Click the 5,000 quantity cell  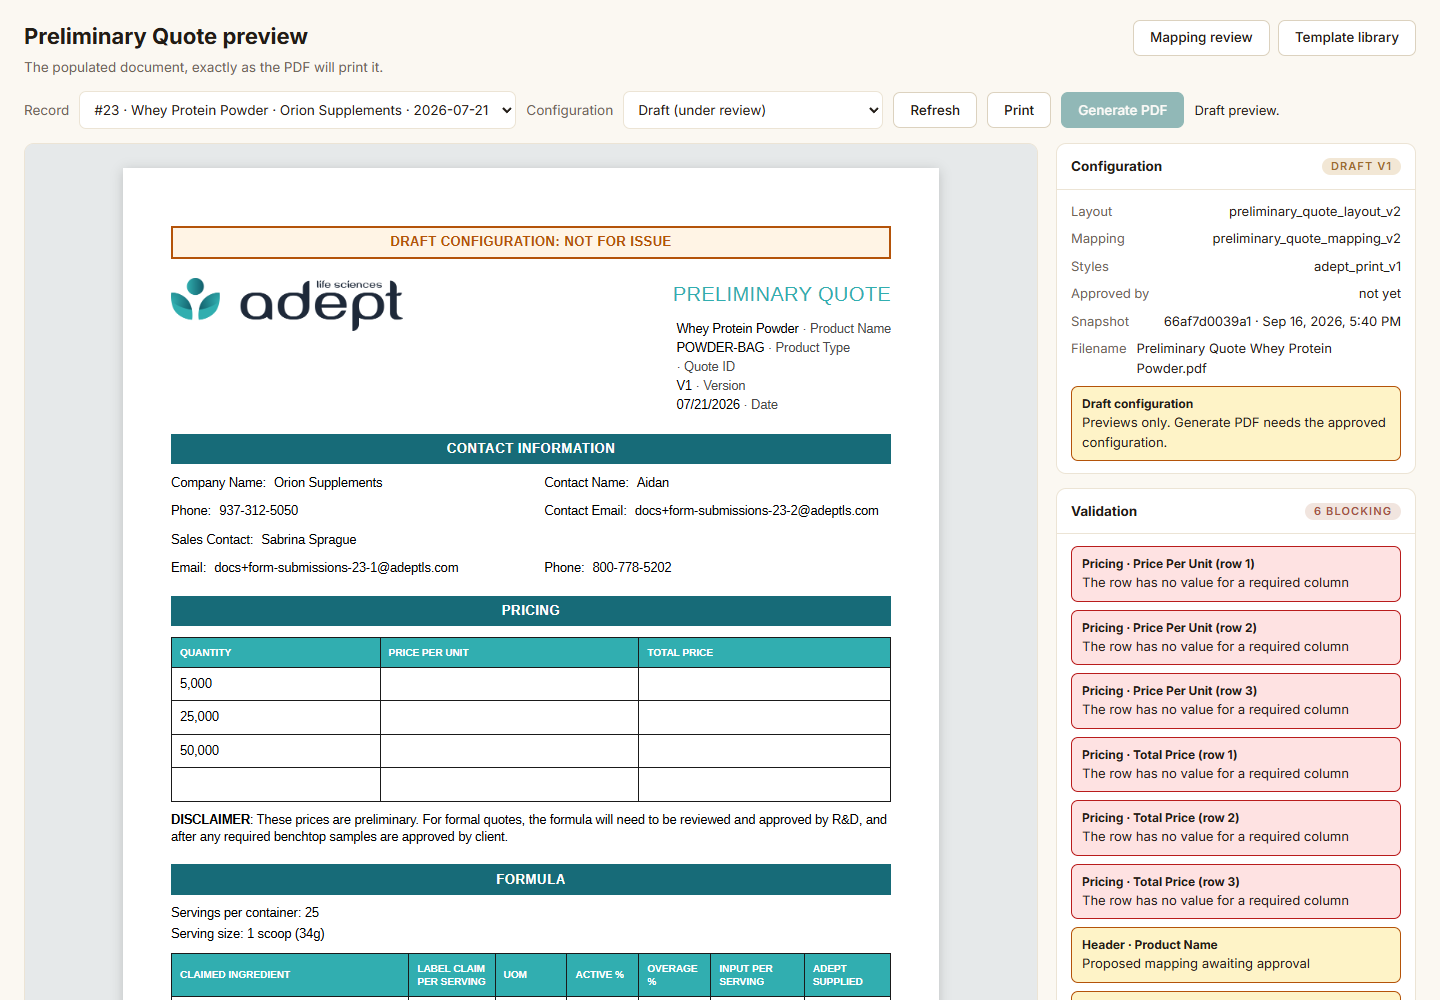276,684
